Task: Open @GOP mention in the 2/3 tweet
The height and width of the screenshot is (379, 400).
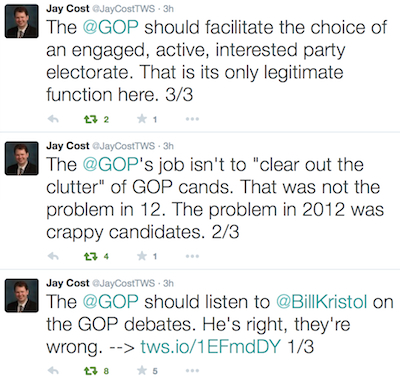Action: (x=110, y=165)
